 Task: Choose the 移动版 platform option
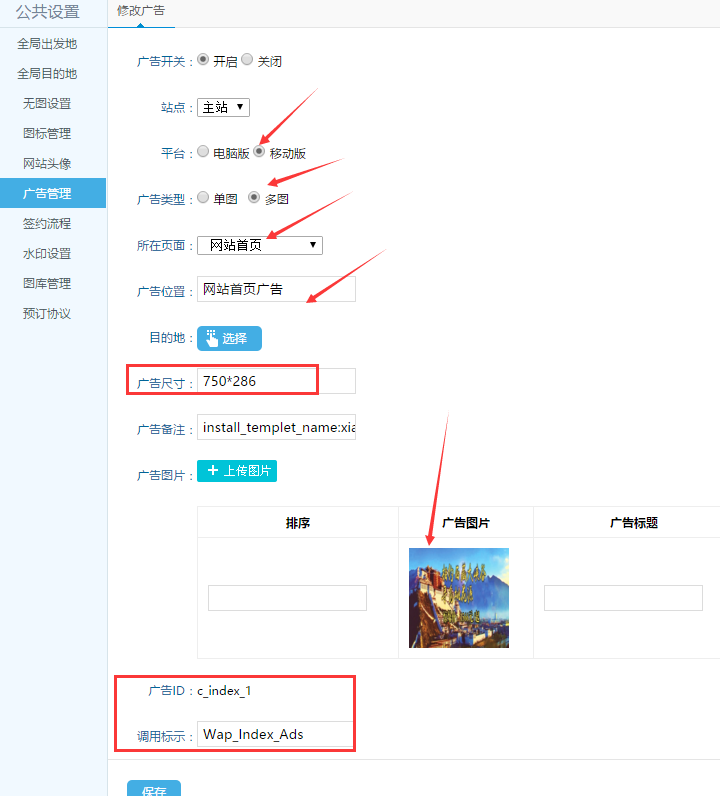coord(259,152)
